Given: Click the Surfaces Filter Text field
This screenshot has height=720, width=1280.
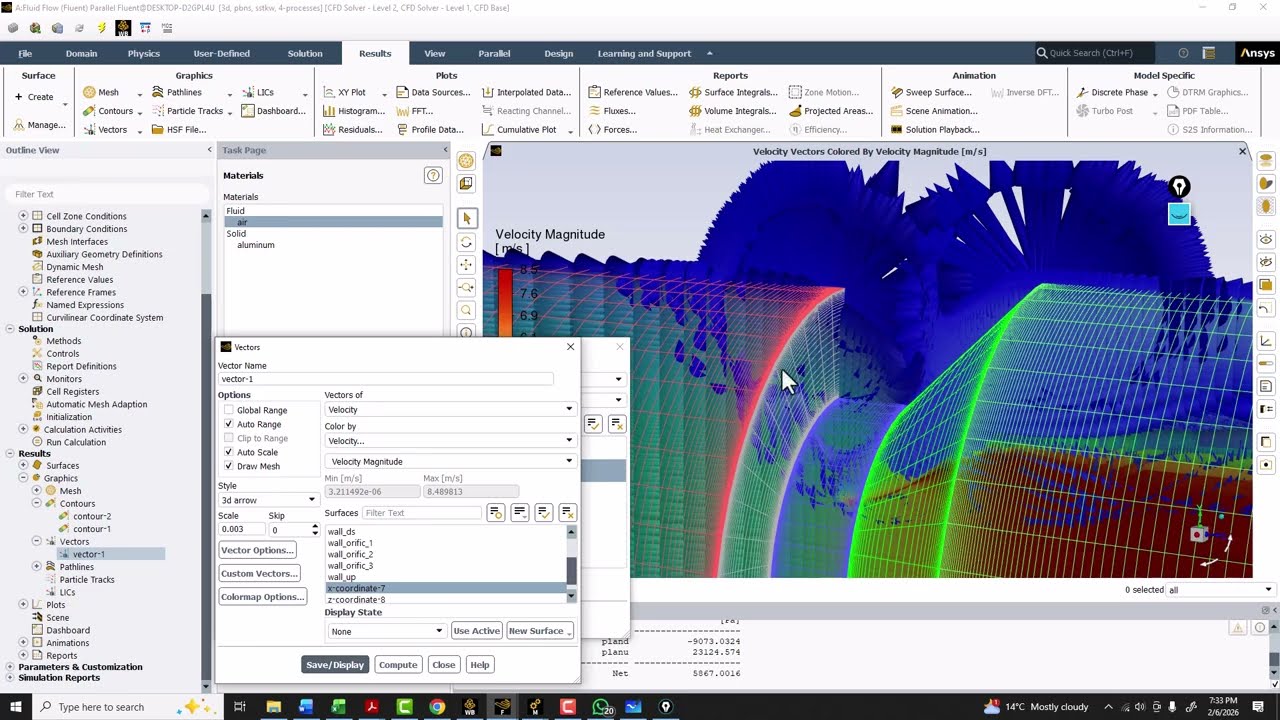Looking at the screenshot, I should [422, 513].
